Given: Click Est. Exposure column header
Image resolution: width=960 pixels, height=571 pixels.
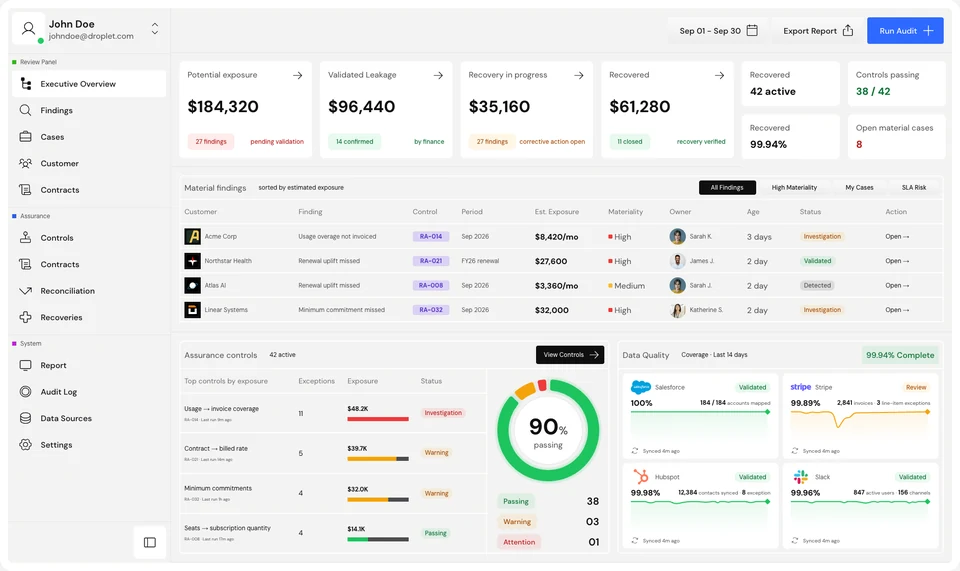Looking at the screenshot, I should coord(557,212).
